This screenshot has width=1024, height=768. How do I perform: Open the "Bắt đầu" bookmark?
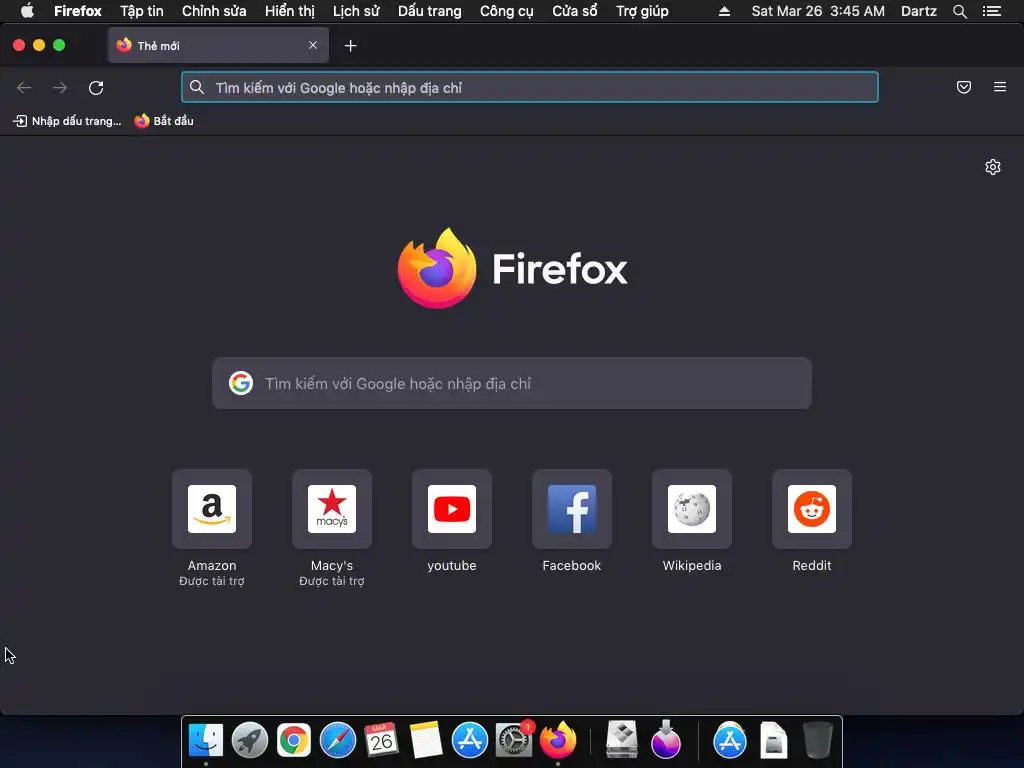(x=164, y=121)
